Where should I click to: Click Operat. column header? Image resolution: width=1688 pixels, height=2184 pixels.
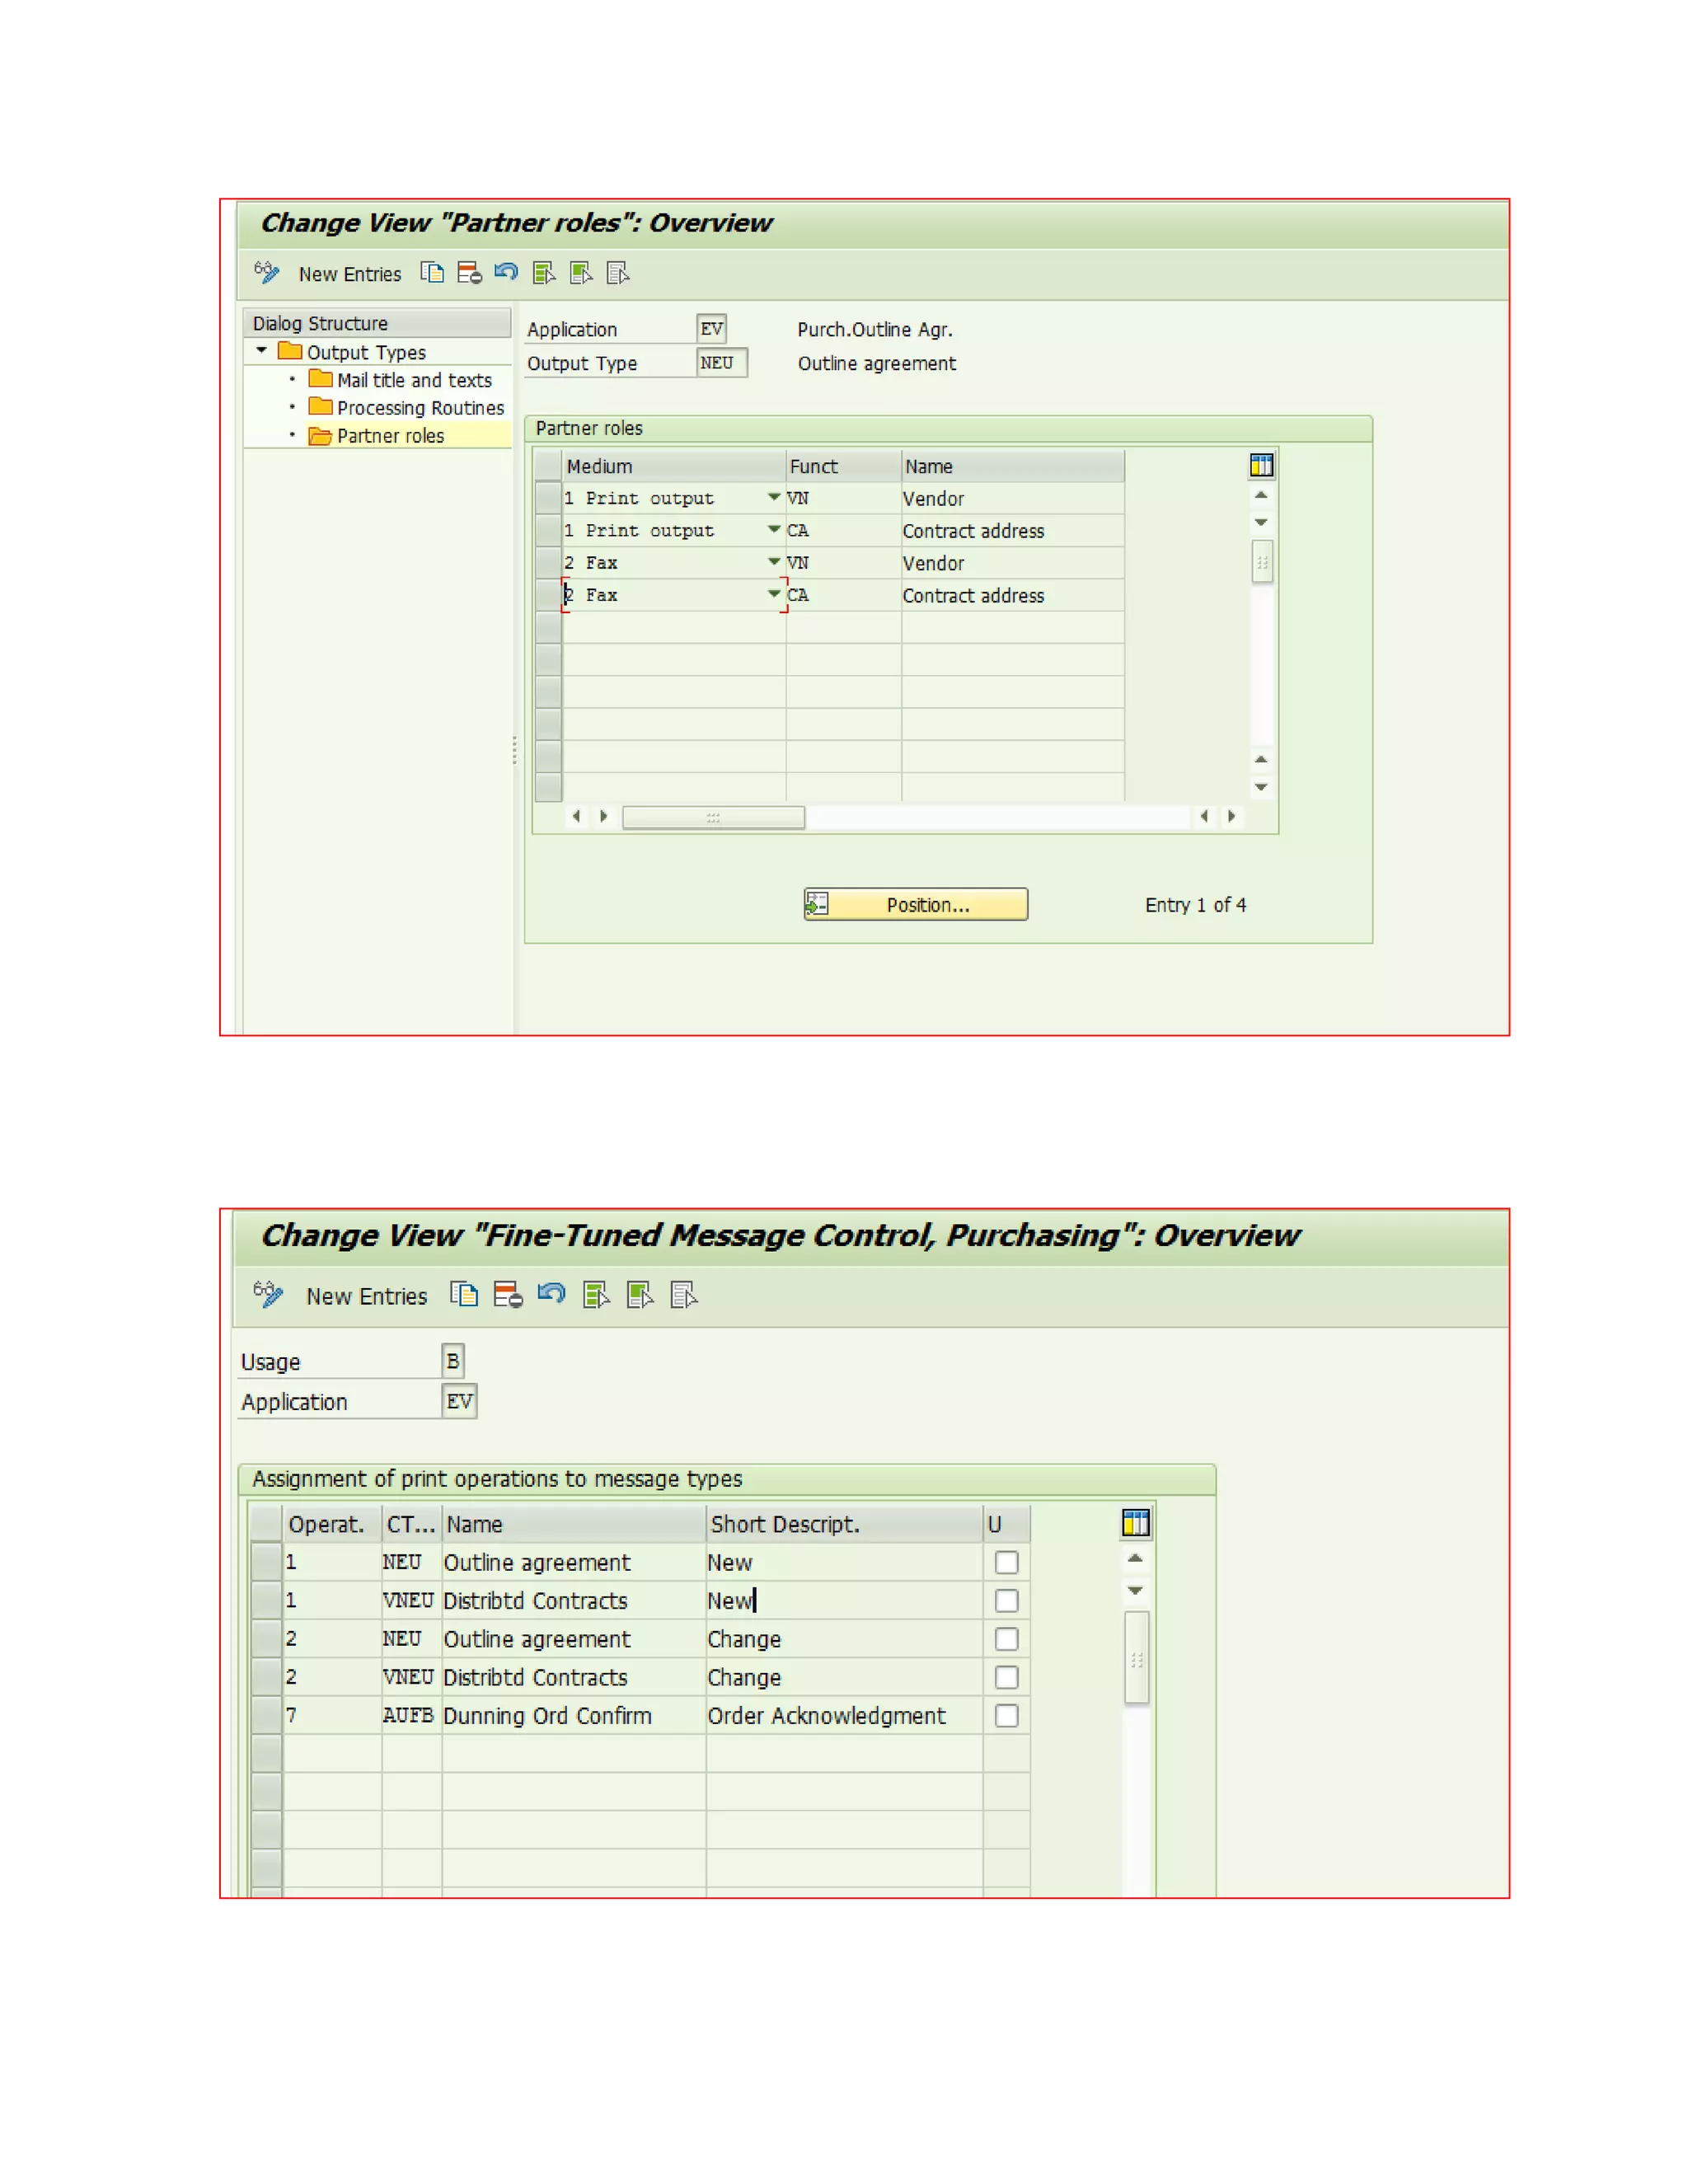(331, 1524)
